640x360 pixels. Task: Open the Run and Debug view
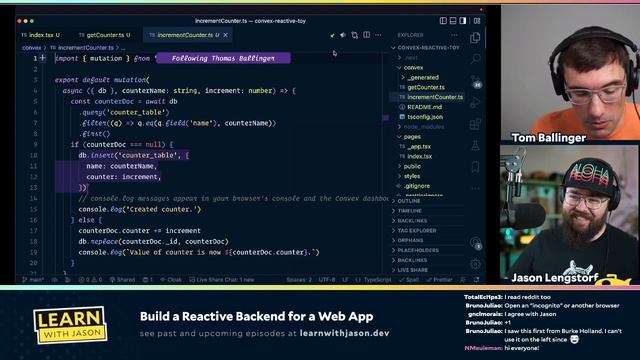476,103
